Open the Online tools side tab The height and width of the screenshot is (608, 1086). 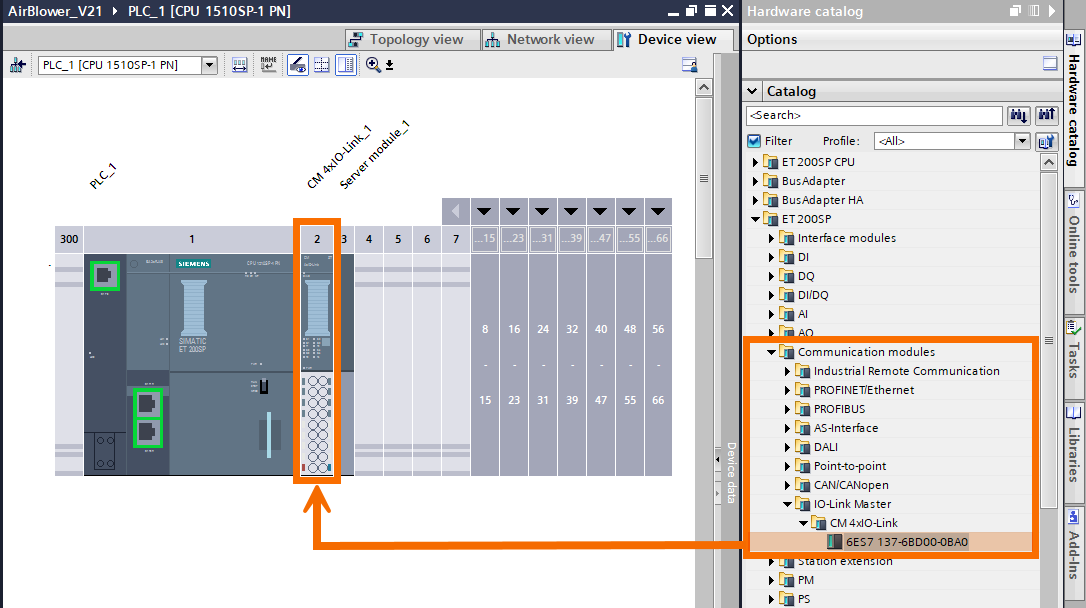point(1075,252)
